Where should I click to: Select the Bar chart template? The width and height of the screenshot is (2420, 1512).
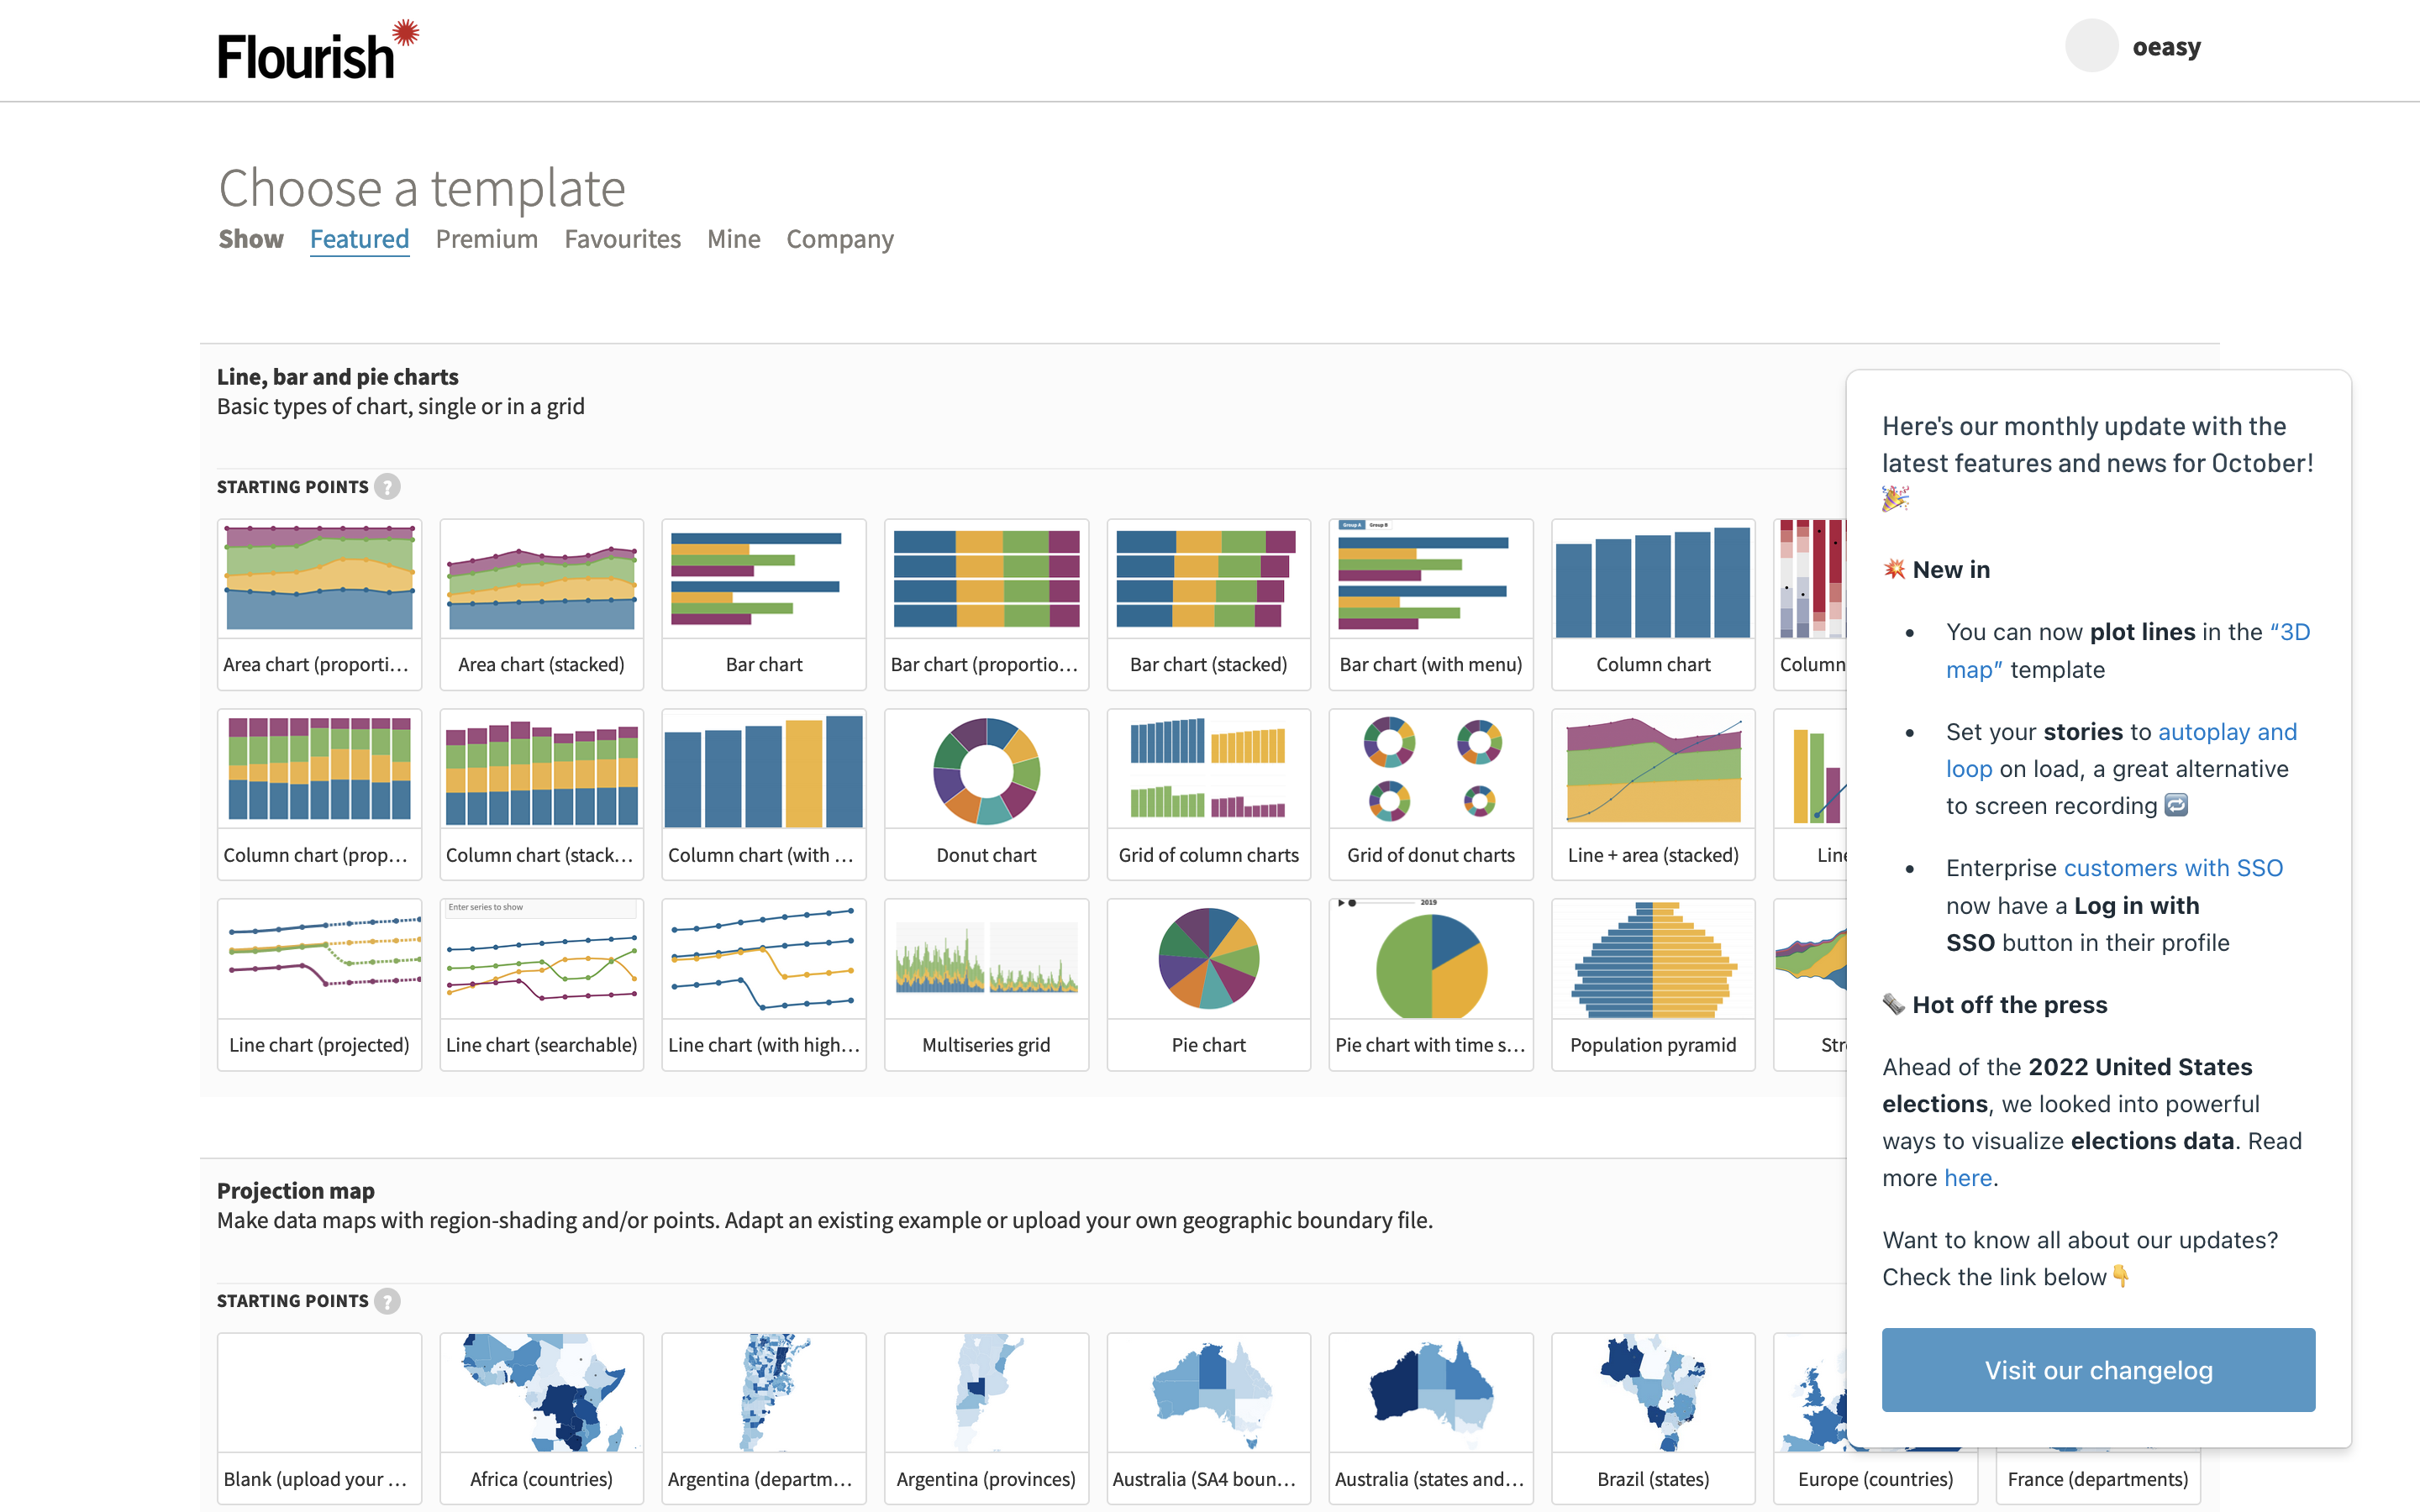(764, 604)
